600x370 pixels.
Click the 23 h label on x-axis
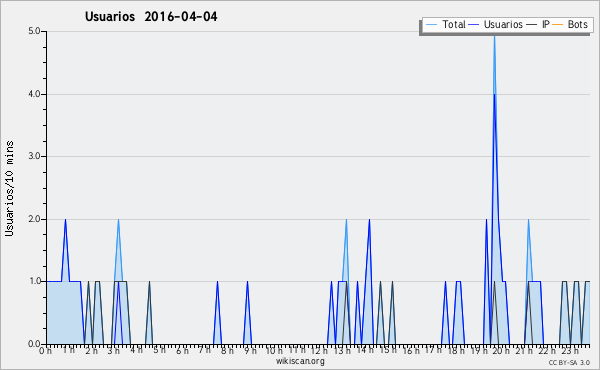(x=570, y=351)
